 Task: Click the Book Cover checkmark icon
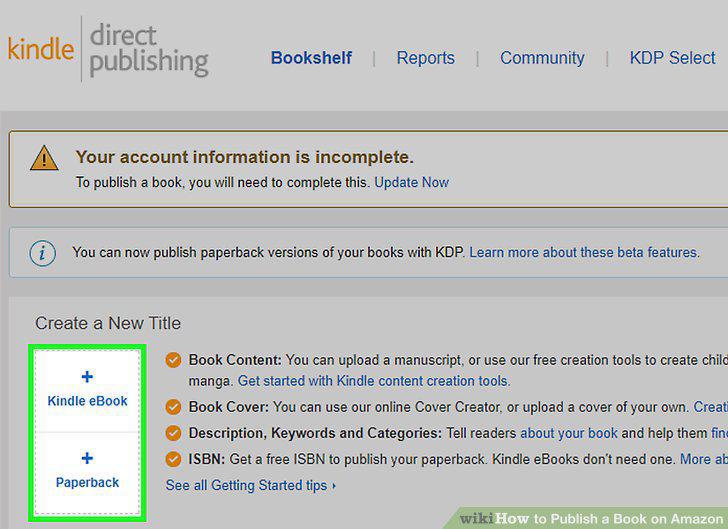coord(173,407)
